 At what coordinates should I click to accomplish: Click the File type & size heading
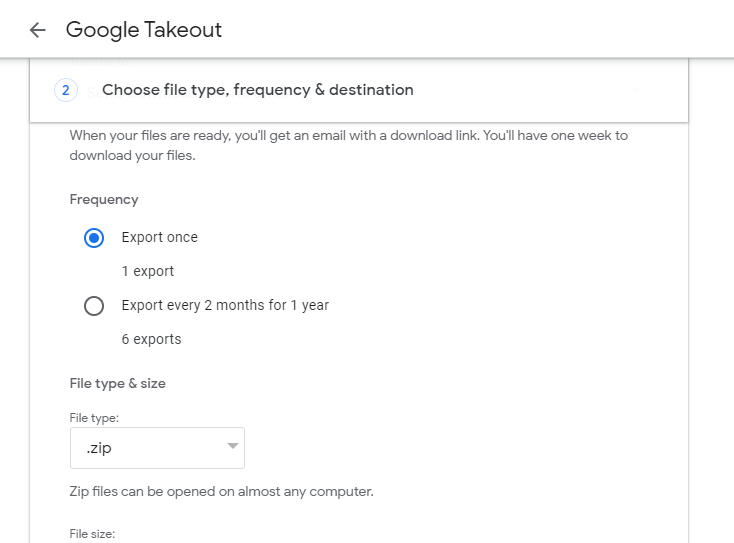coord(117,383)
